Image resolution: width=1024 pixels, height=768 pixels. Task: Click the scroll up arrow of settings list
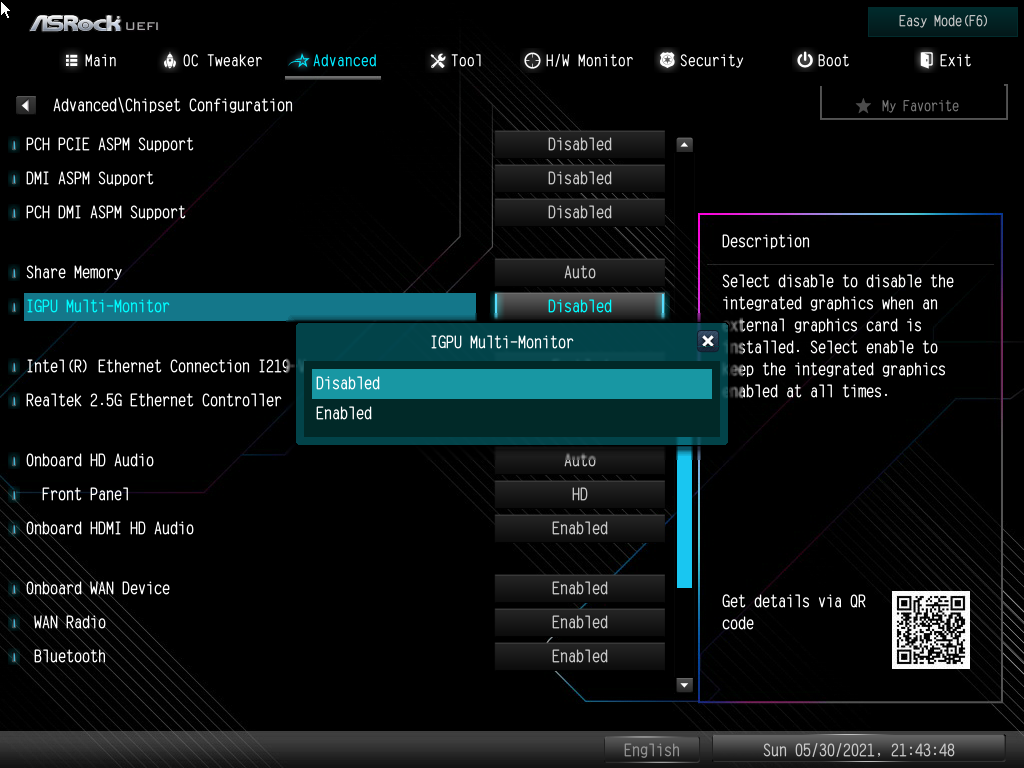tap(684, 144)
